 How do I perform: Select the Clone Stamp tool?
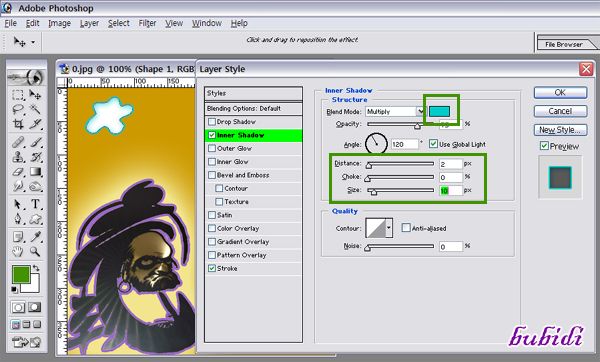click(x=18, y=157)
